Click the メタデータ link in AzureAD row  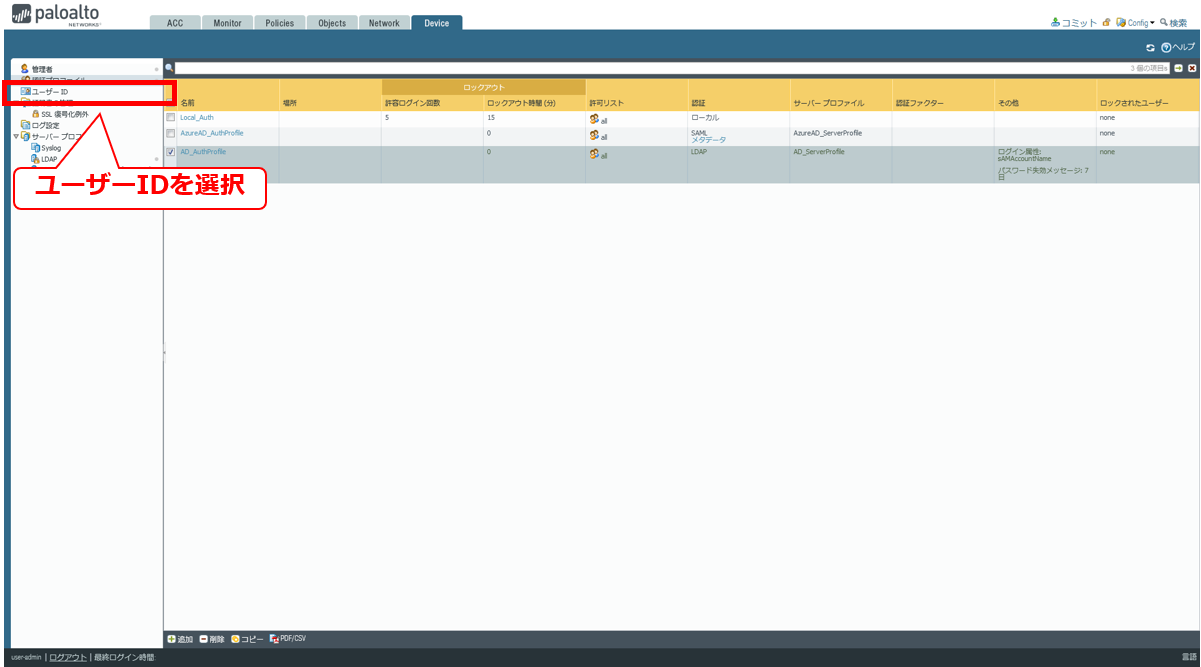point(708,140)
